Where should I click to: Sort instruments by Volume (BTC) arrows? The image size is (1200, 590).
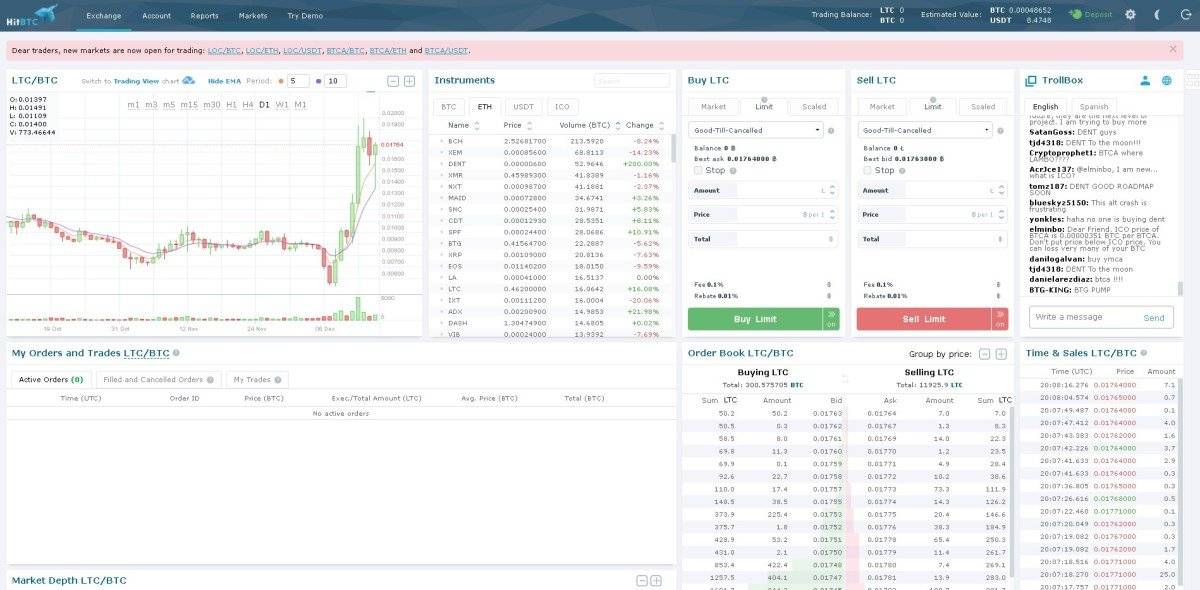coord(617,126)
